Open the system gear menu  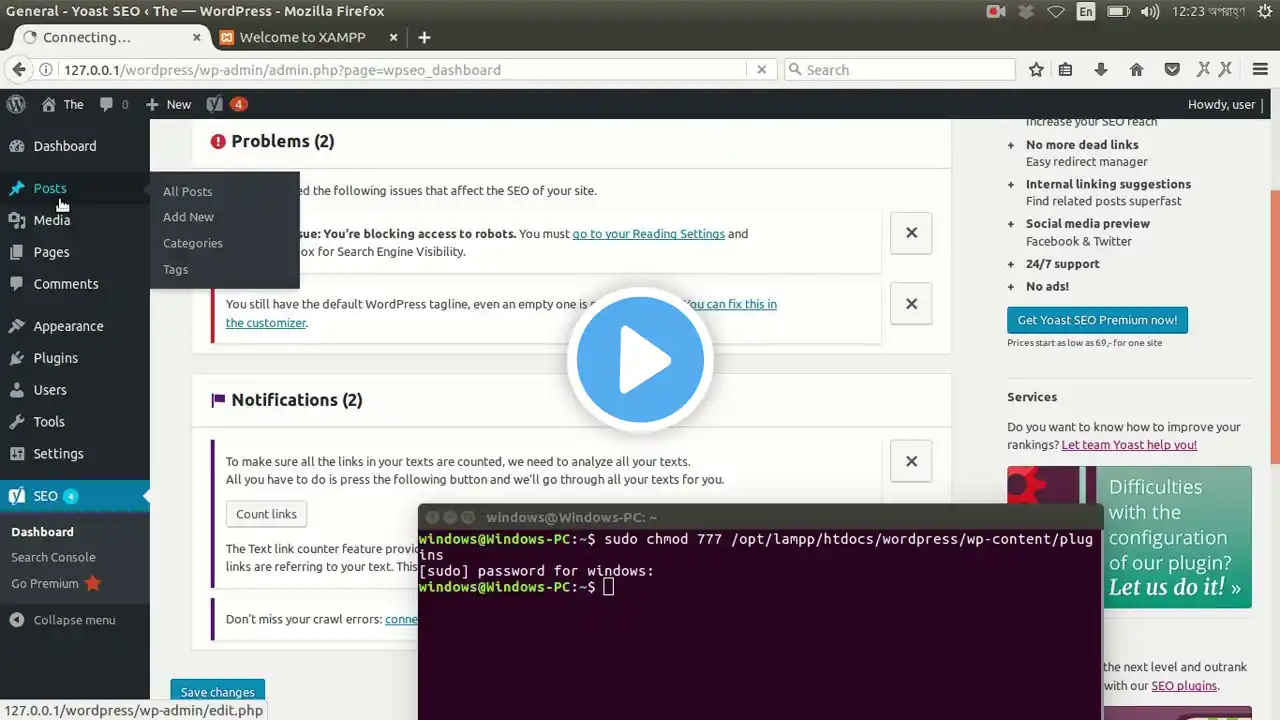1263,12
